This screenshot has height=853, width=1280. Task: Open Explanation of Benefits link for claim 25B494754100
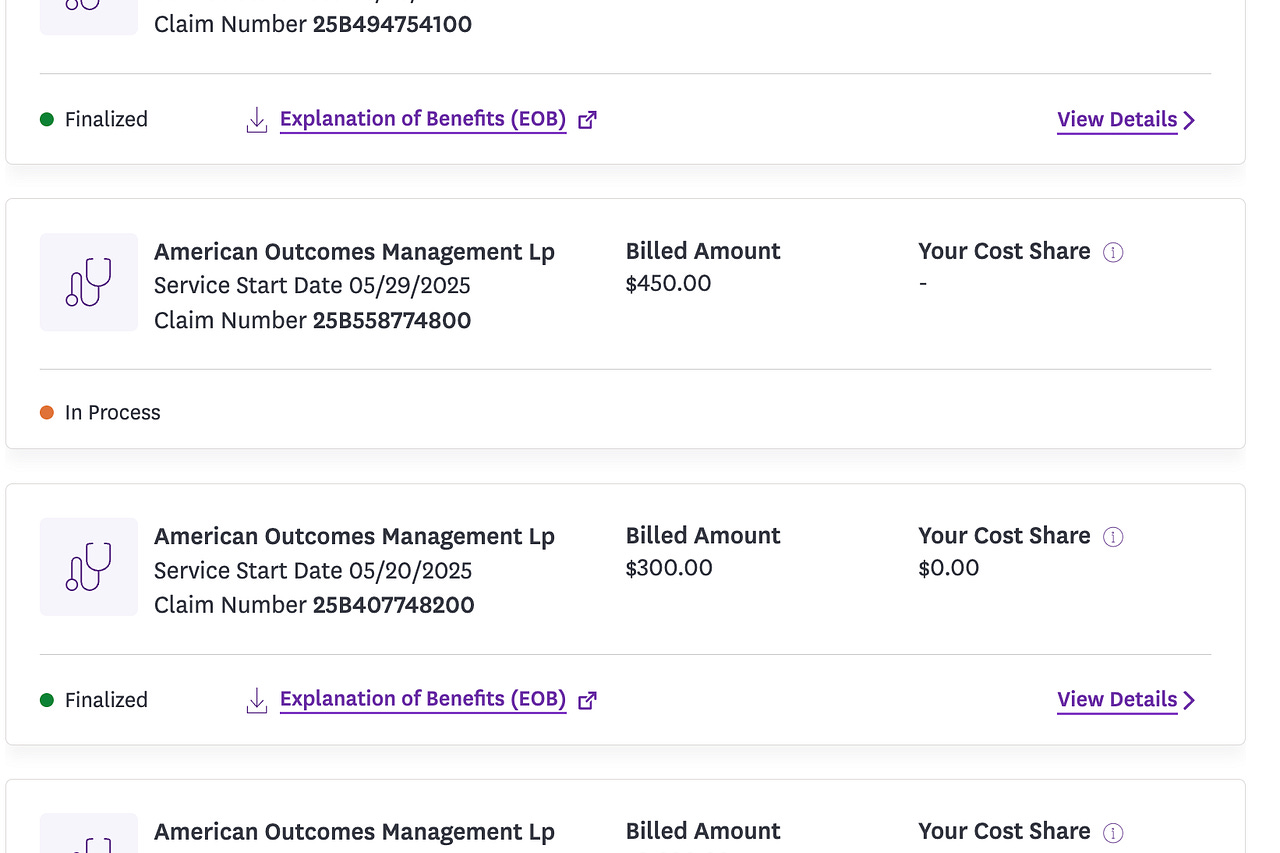423,119
